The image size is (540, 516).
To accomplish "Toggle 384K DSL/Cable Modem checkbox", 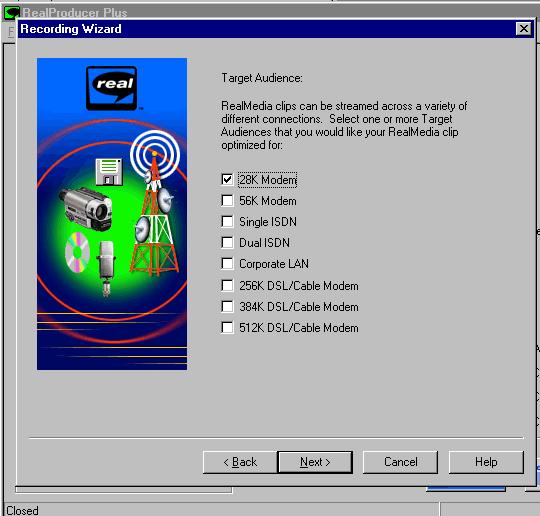I will coord(227,307).
